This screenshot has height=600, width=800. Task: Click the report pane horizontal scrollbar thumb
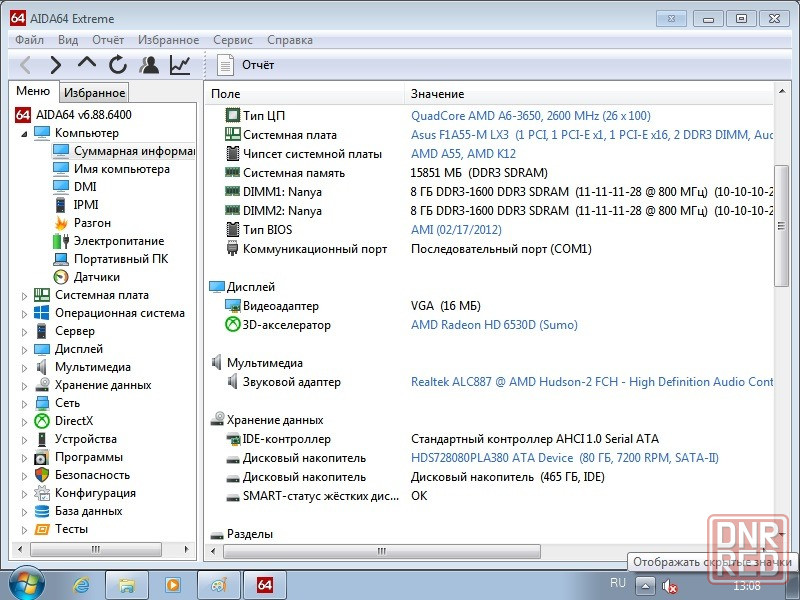382,551
